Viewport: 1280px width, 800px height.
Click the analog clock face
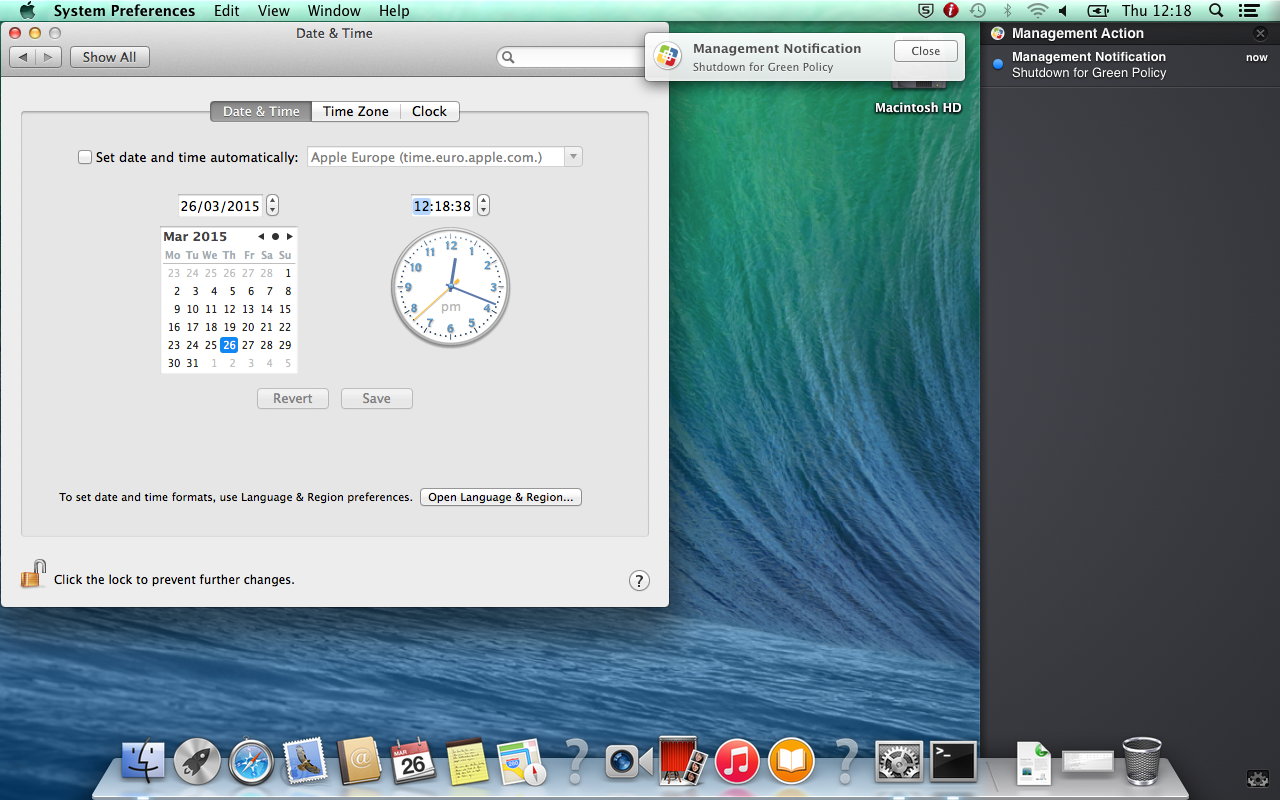coord(451,287)
